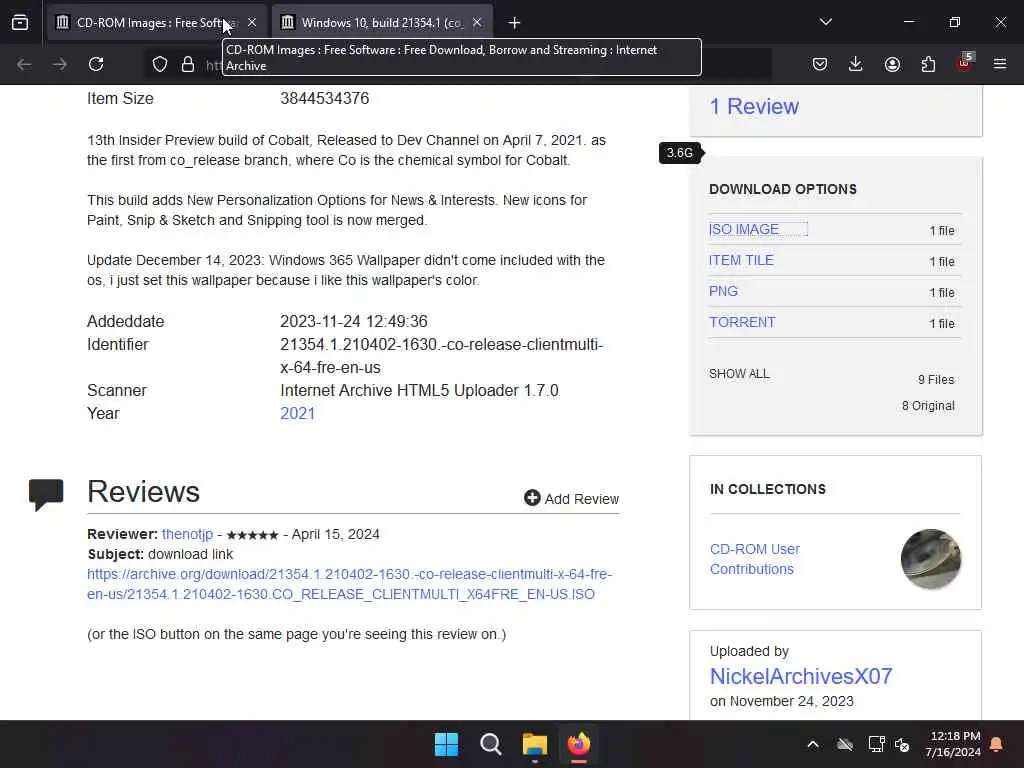Image resolution: width=1024 pixels, height=768 pixels.
Task: Download the PNG file
Action: 724,291
